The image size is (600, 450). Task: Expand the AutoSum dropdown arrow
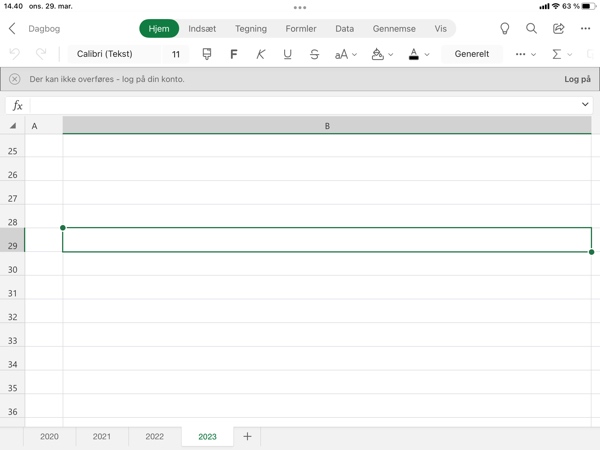(570, 55)
